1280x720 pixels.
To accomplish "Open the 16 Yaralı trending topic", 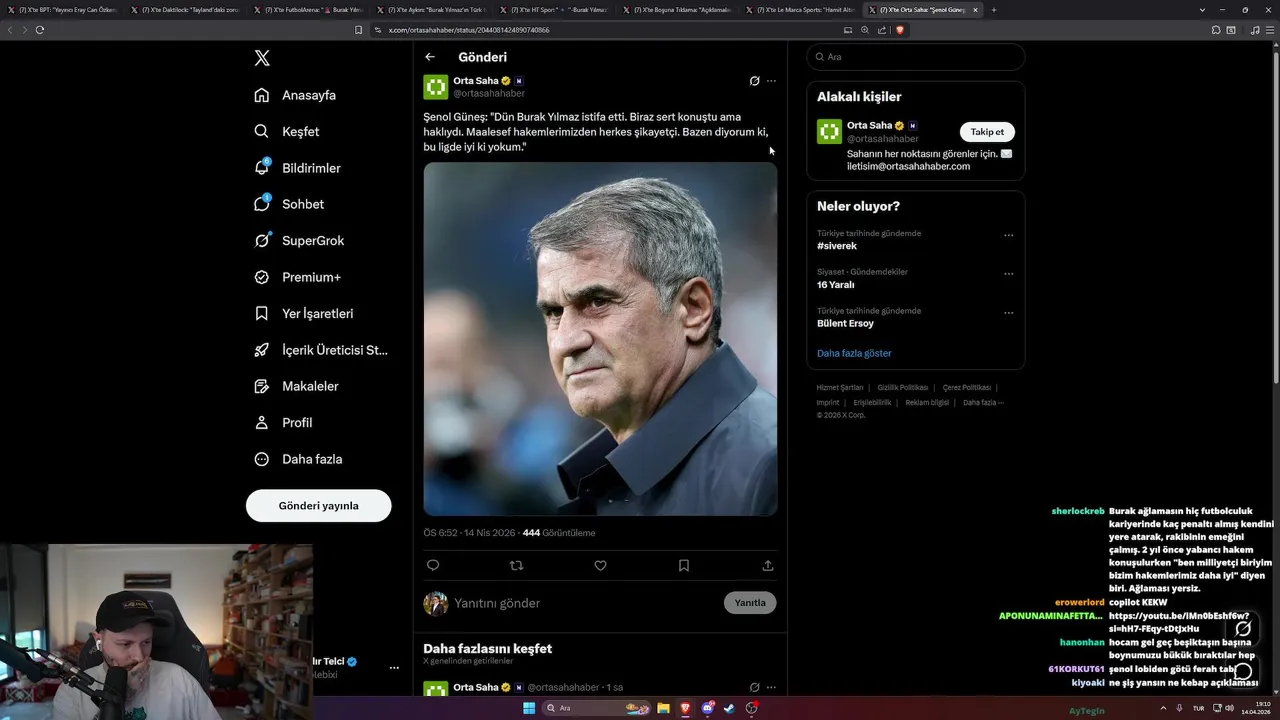I will point(836,285).
